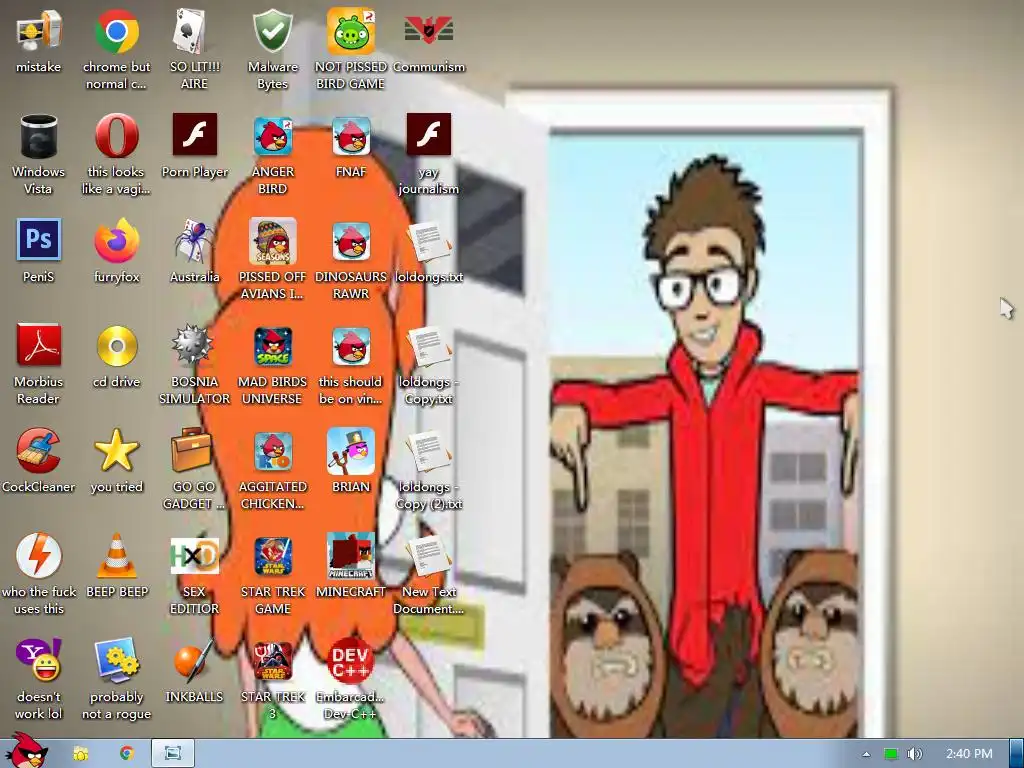Open the 'MAD BIRDS UNIVERSE' Space icon

point(273,347)
